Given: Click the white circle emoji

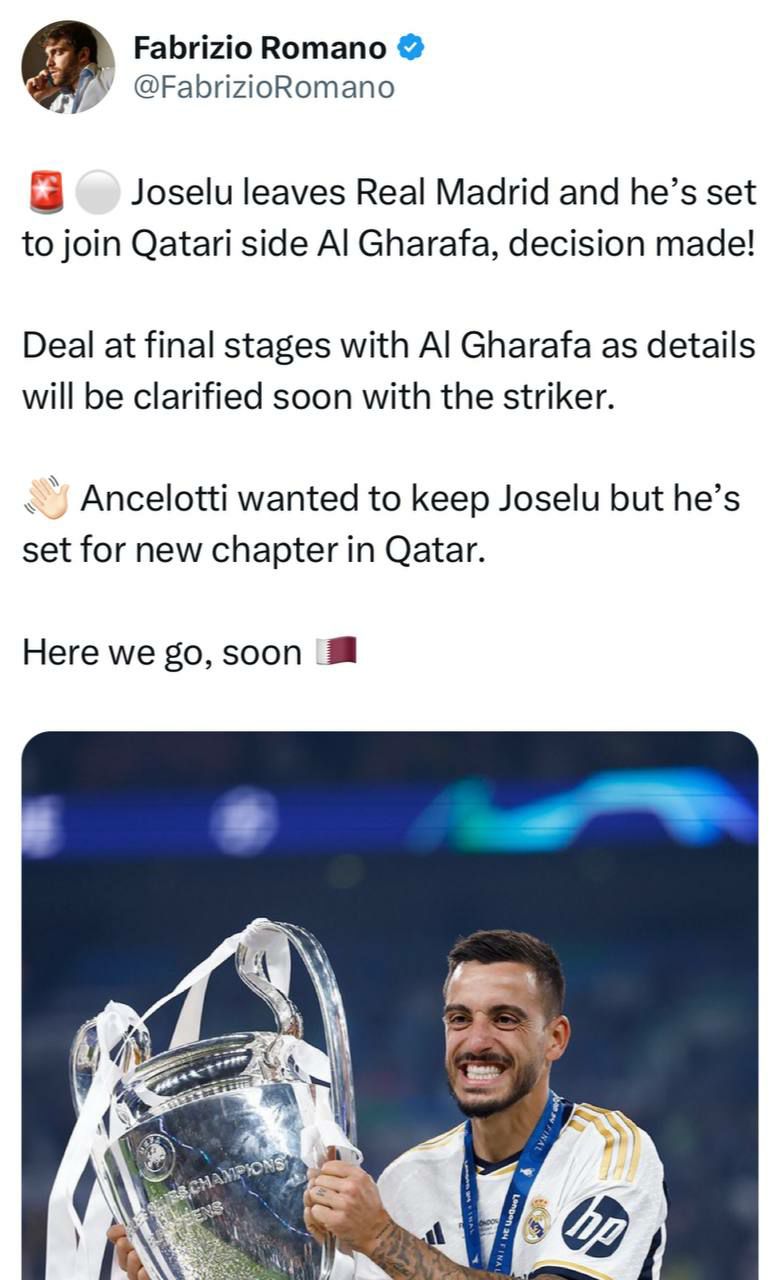Looking at the screenshot, I should (x=98, y=191).
